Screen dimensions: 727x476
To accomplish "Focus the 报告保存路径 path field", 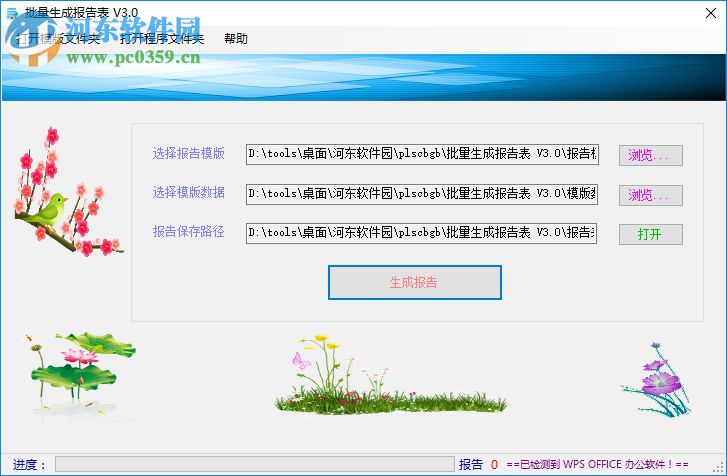I will click(x=421, y=233).
